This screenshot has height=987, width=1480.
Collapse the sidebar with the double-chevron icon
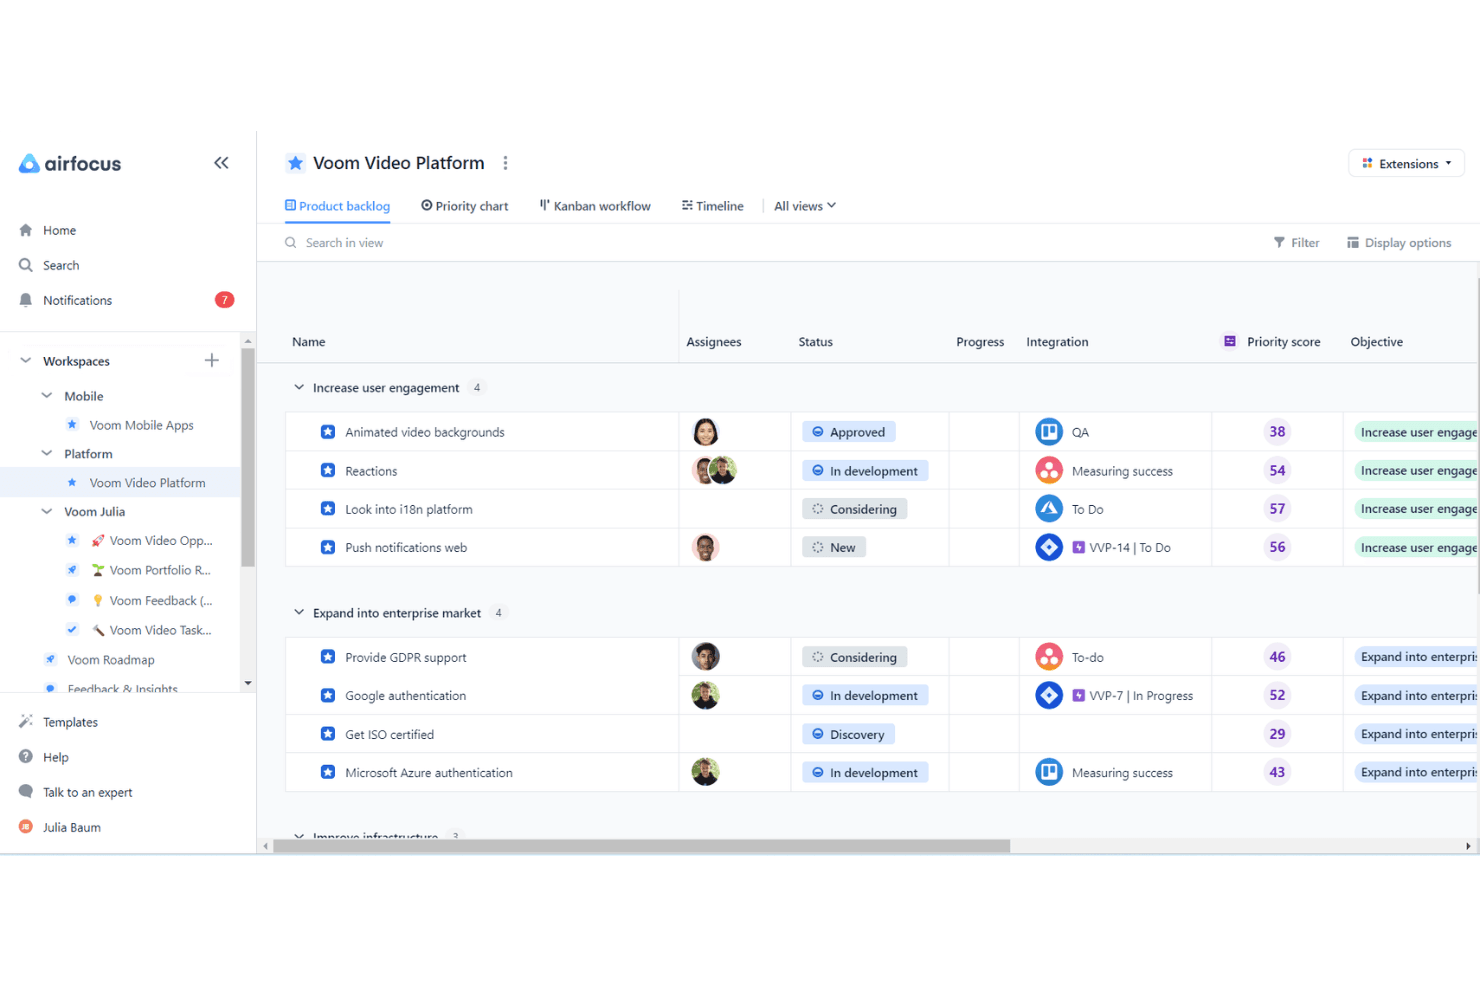(221, 163)
